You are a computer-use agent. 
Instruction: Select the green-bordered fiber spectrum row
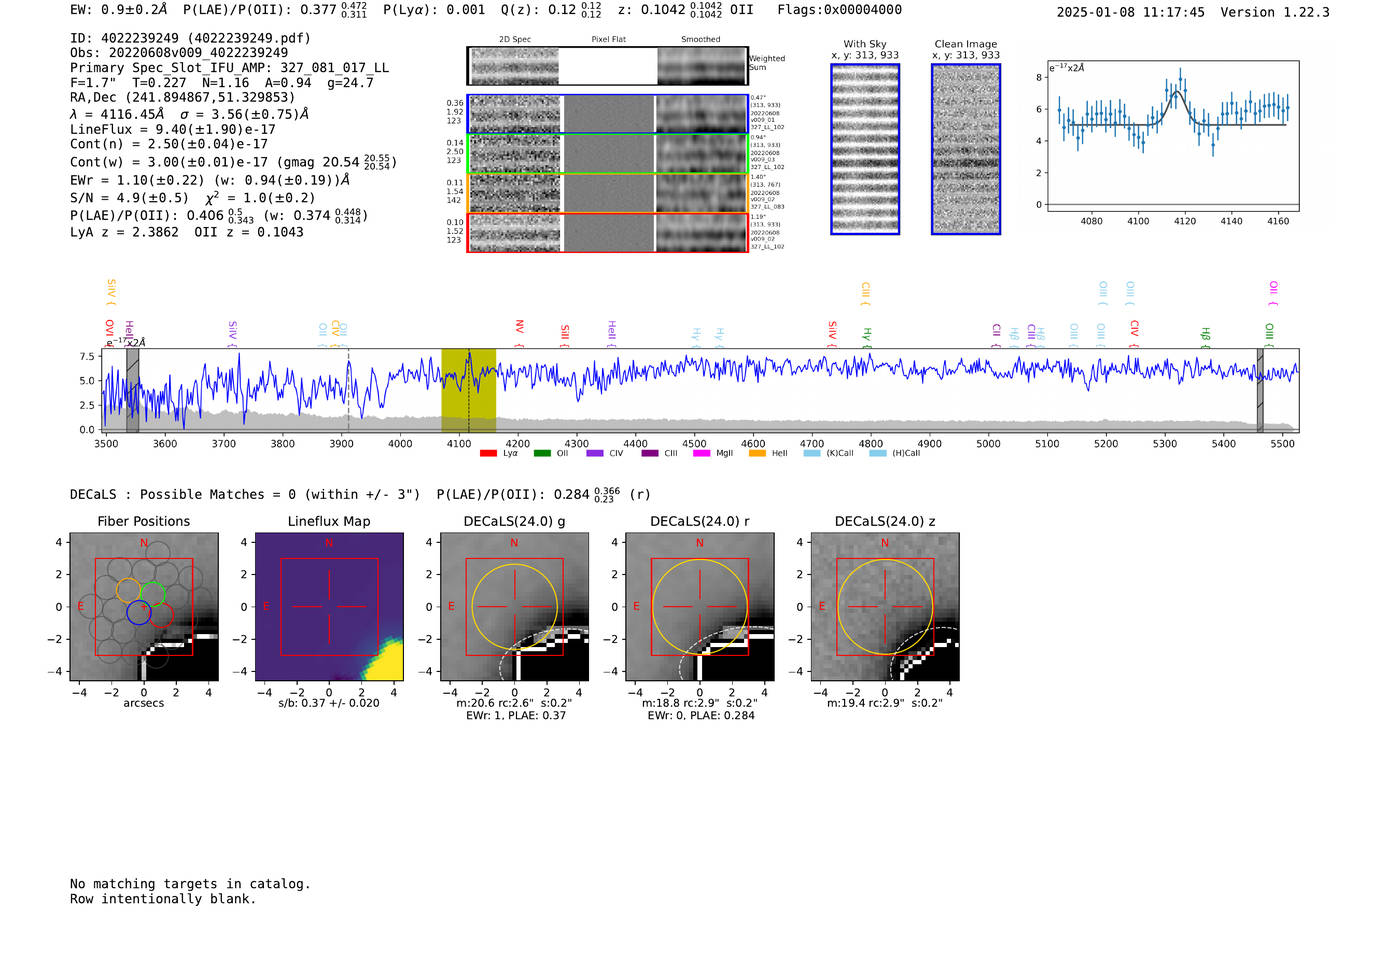pos(608,154)
